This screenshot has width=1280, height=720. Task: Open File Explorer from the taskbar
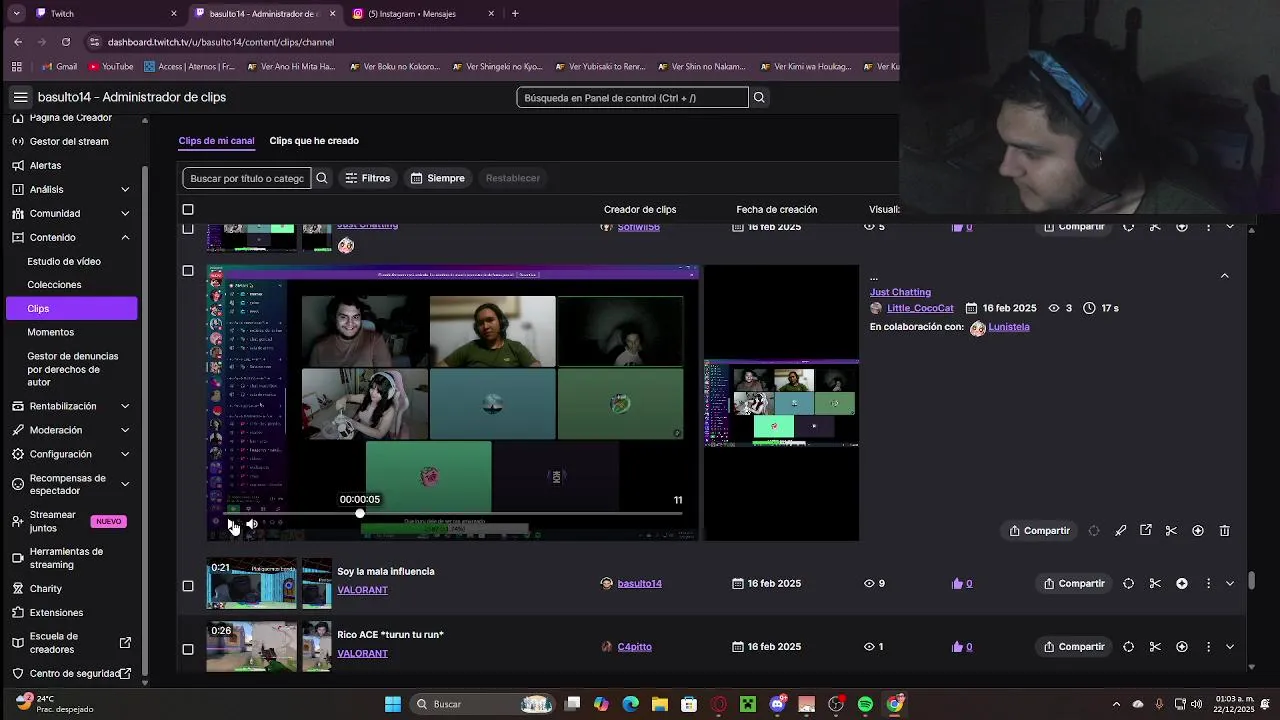659,704
